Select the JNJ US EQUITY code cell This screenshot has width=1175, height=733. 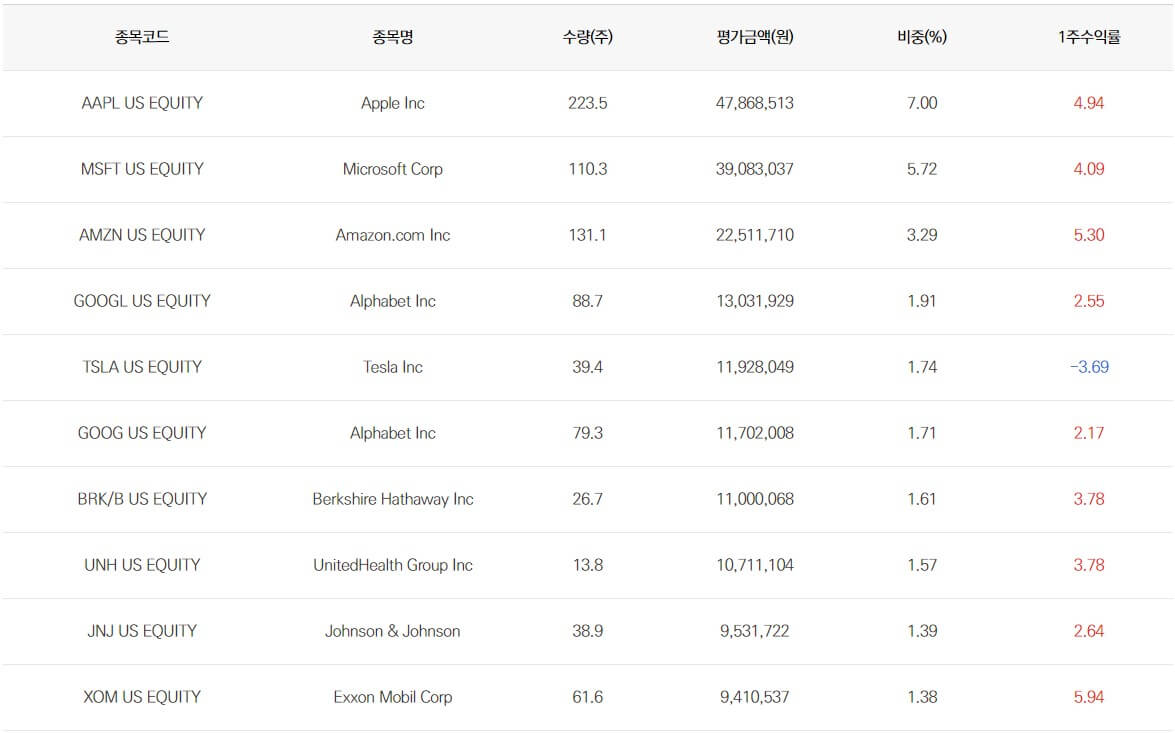point(142,630)
